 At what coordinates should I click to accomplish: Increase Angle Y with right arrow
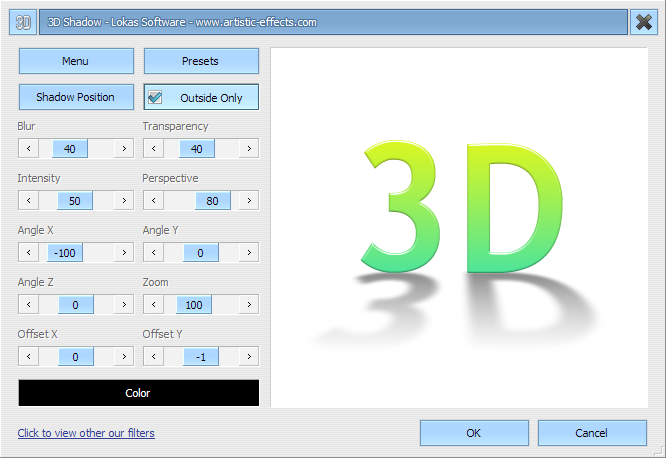tap(248, 252)
